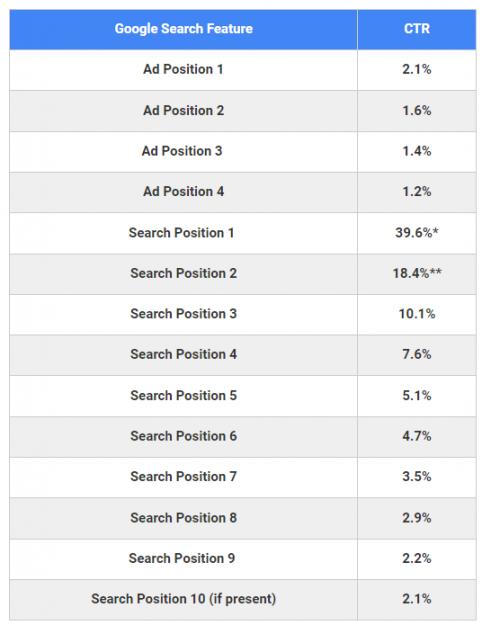Image resolution: width=482 pixels, height=625 pixels.
Task: Click the Ad Position 2 row label
Action: tap(183, 110)
